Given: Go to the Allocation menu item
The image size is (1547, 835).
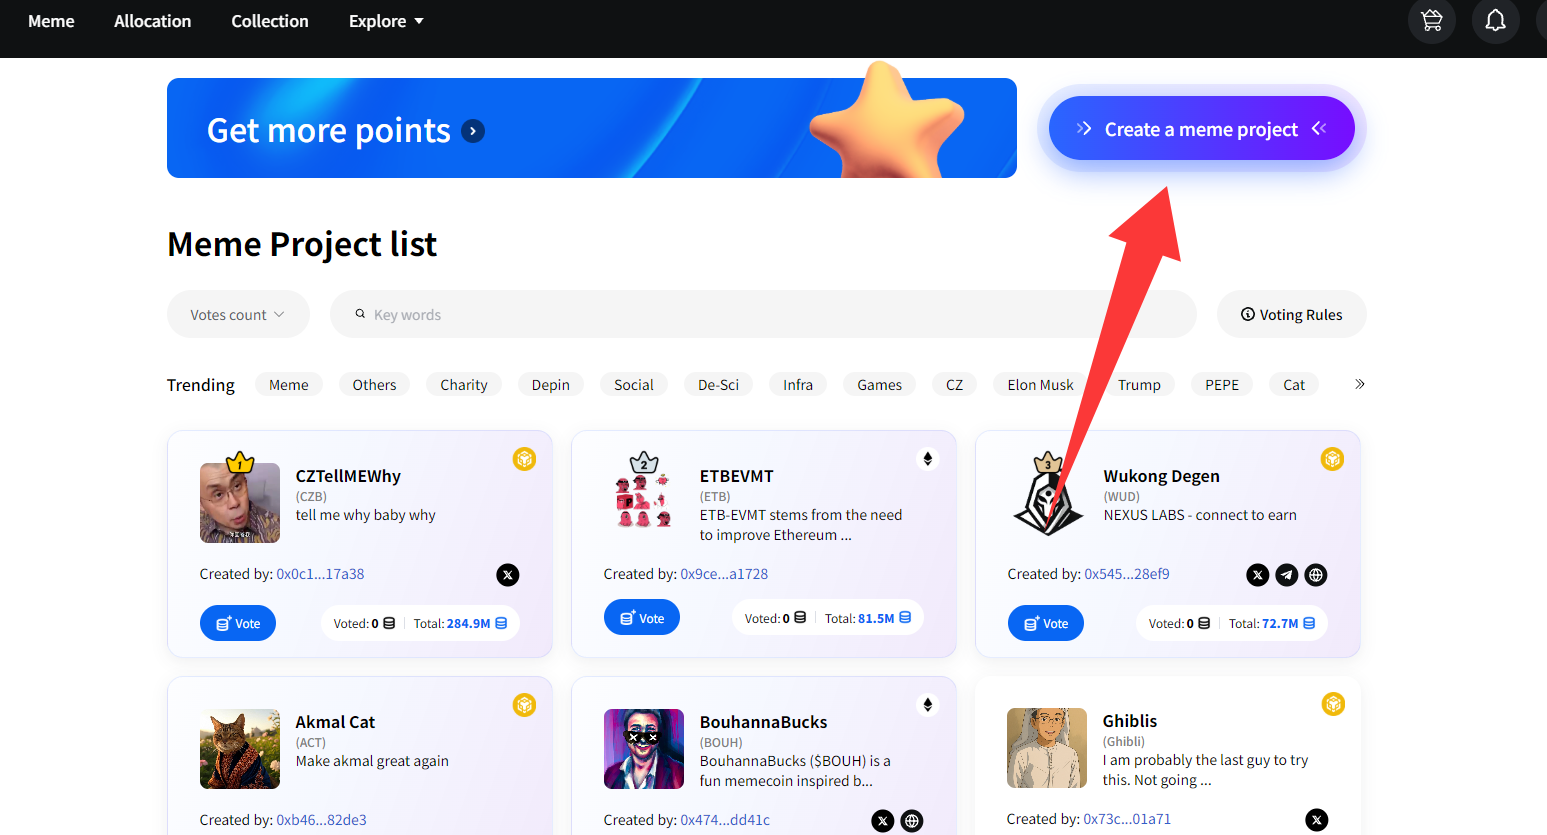Looking at the screenshot, I should tap(152, 21).
